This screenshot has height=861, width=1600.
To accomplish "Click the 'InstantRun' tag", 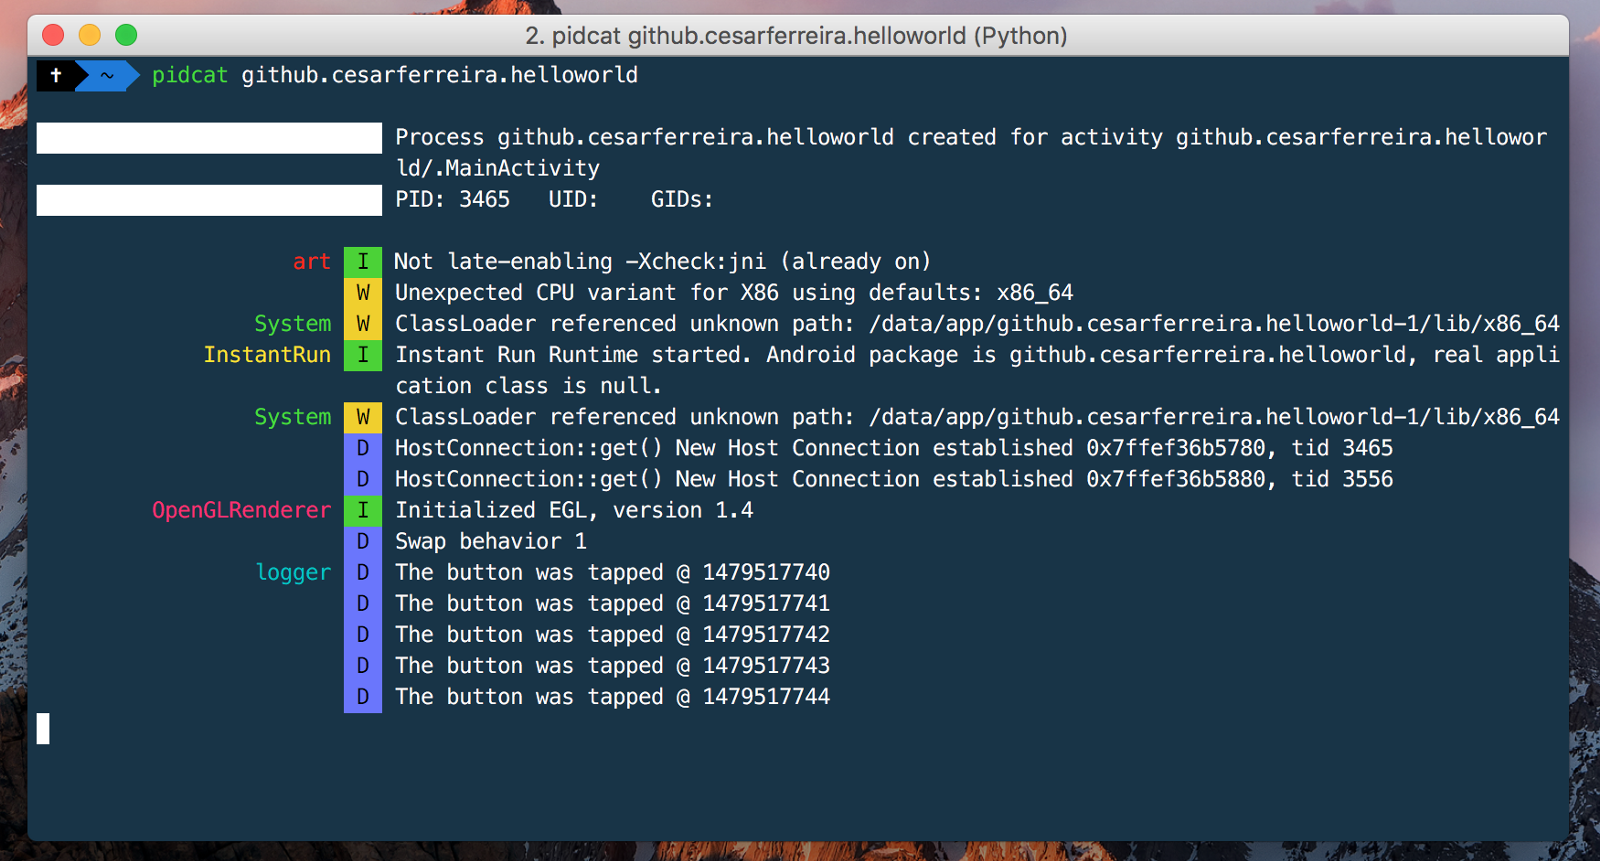I will pos(267,354).
